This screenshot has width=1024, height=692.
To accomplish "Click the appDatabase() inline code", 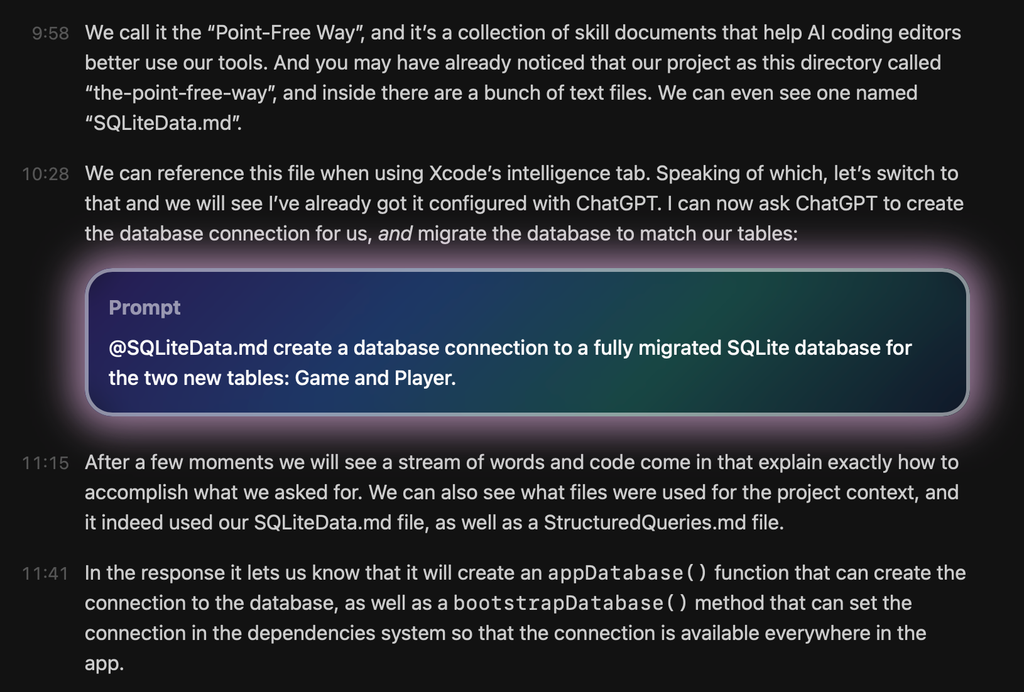I will pyautogui.click(x=628, y=574).
